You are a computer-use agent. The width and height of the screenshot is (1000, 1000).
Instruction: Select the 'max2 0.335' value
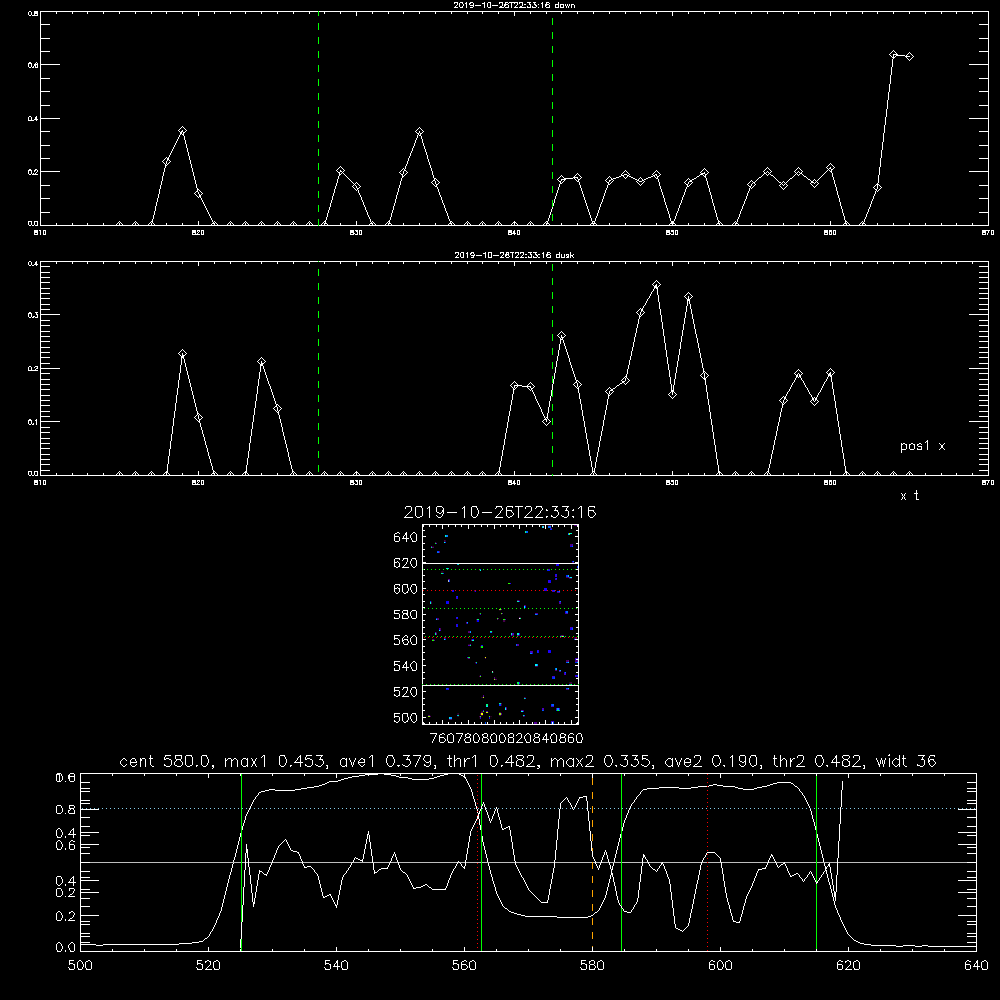click(601, 761)
